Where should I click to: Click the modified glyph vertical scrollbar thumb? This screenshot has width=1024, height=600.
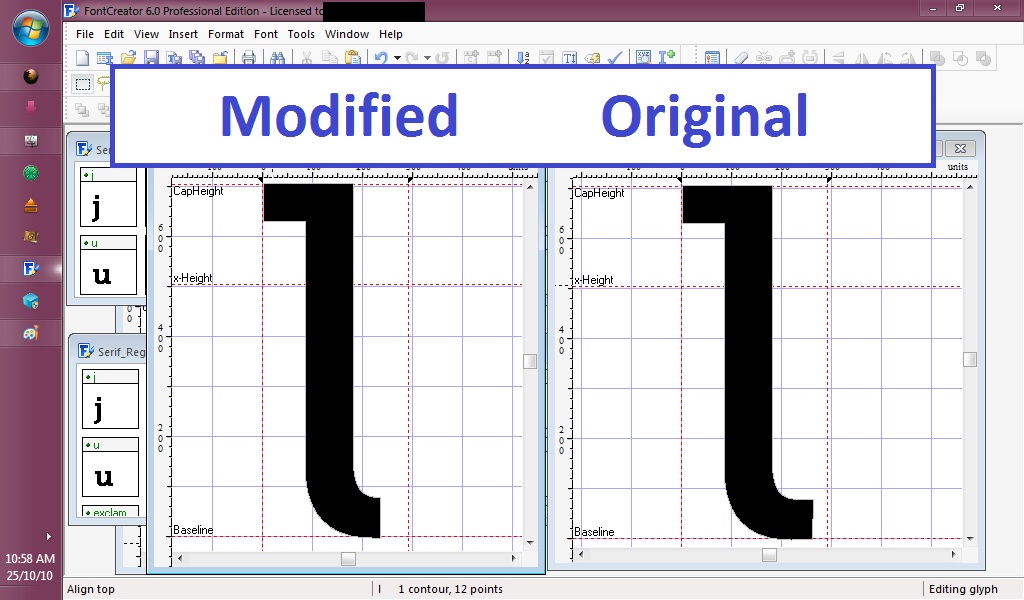[x=530, y=361]
